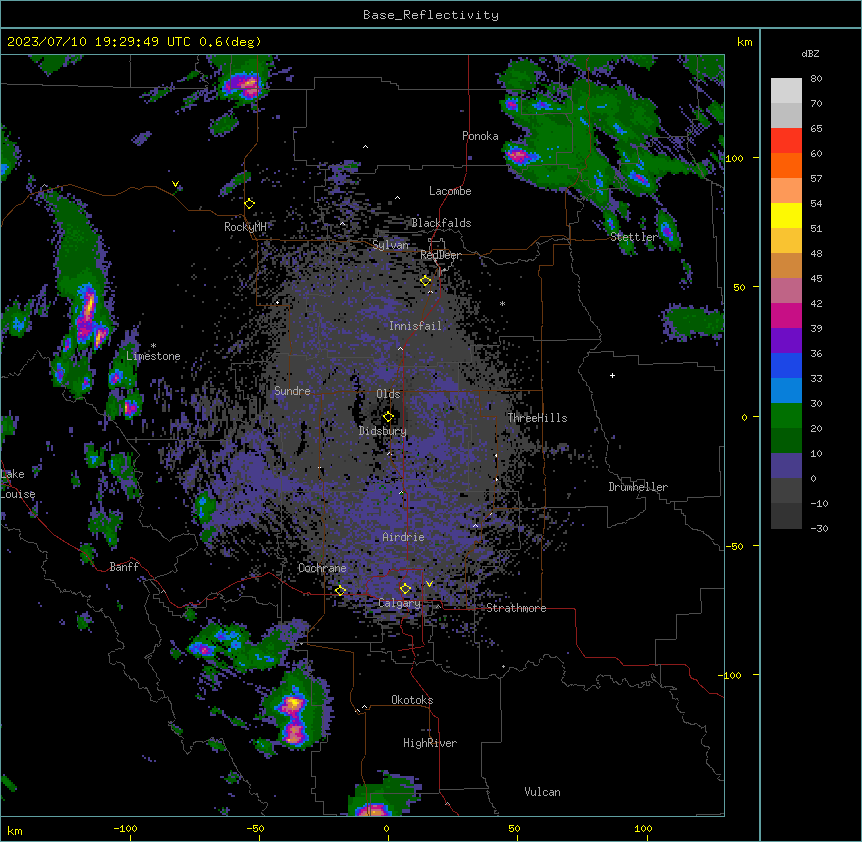
Task: Click the Base_Reflectivity title
Action: coord(431,15)
